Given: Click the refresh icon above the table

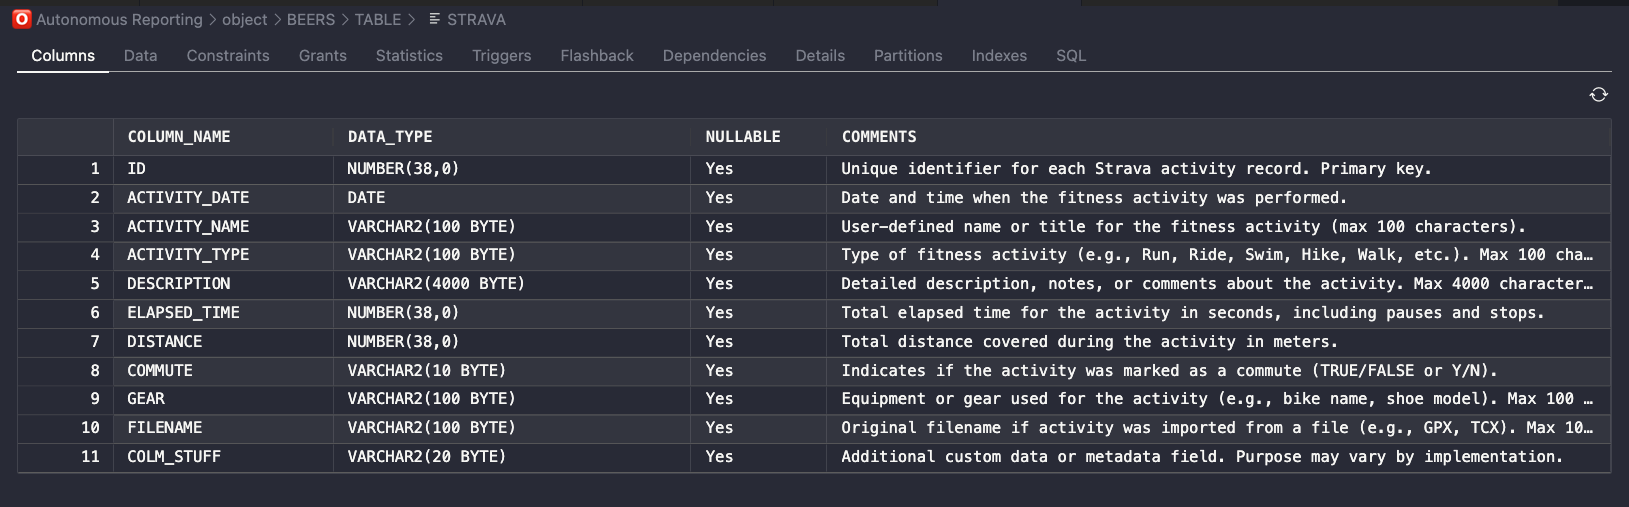Looking at the screenshot, I should 1598,94.
